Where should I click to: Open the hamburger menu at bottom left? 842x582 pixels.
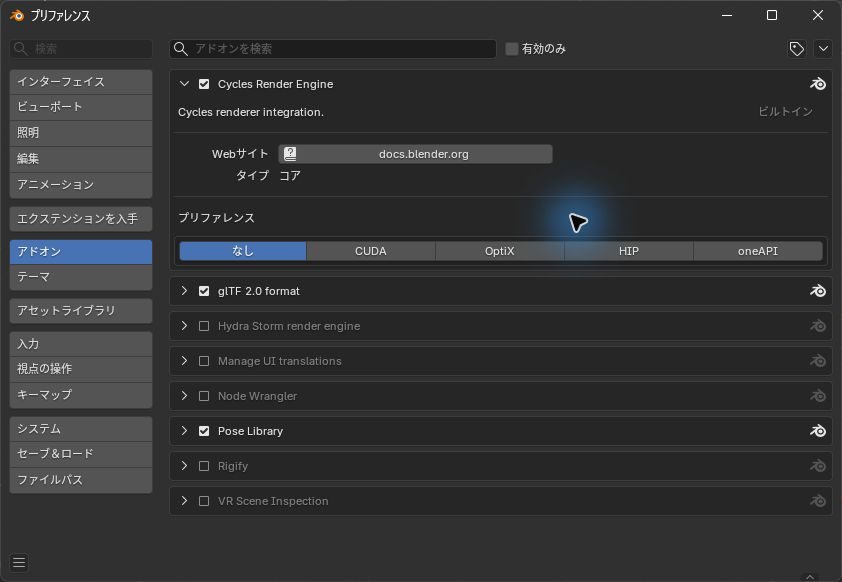pyautogui.click(x=19, y=562)
